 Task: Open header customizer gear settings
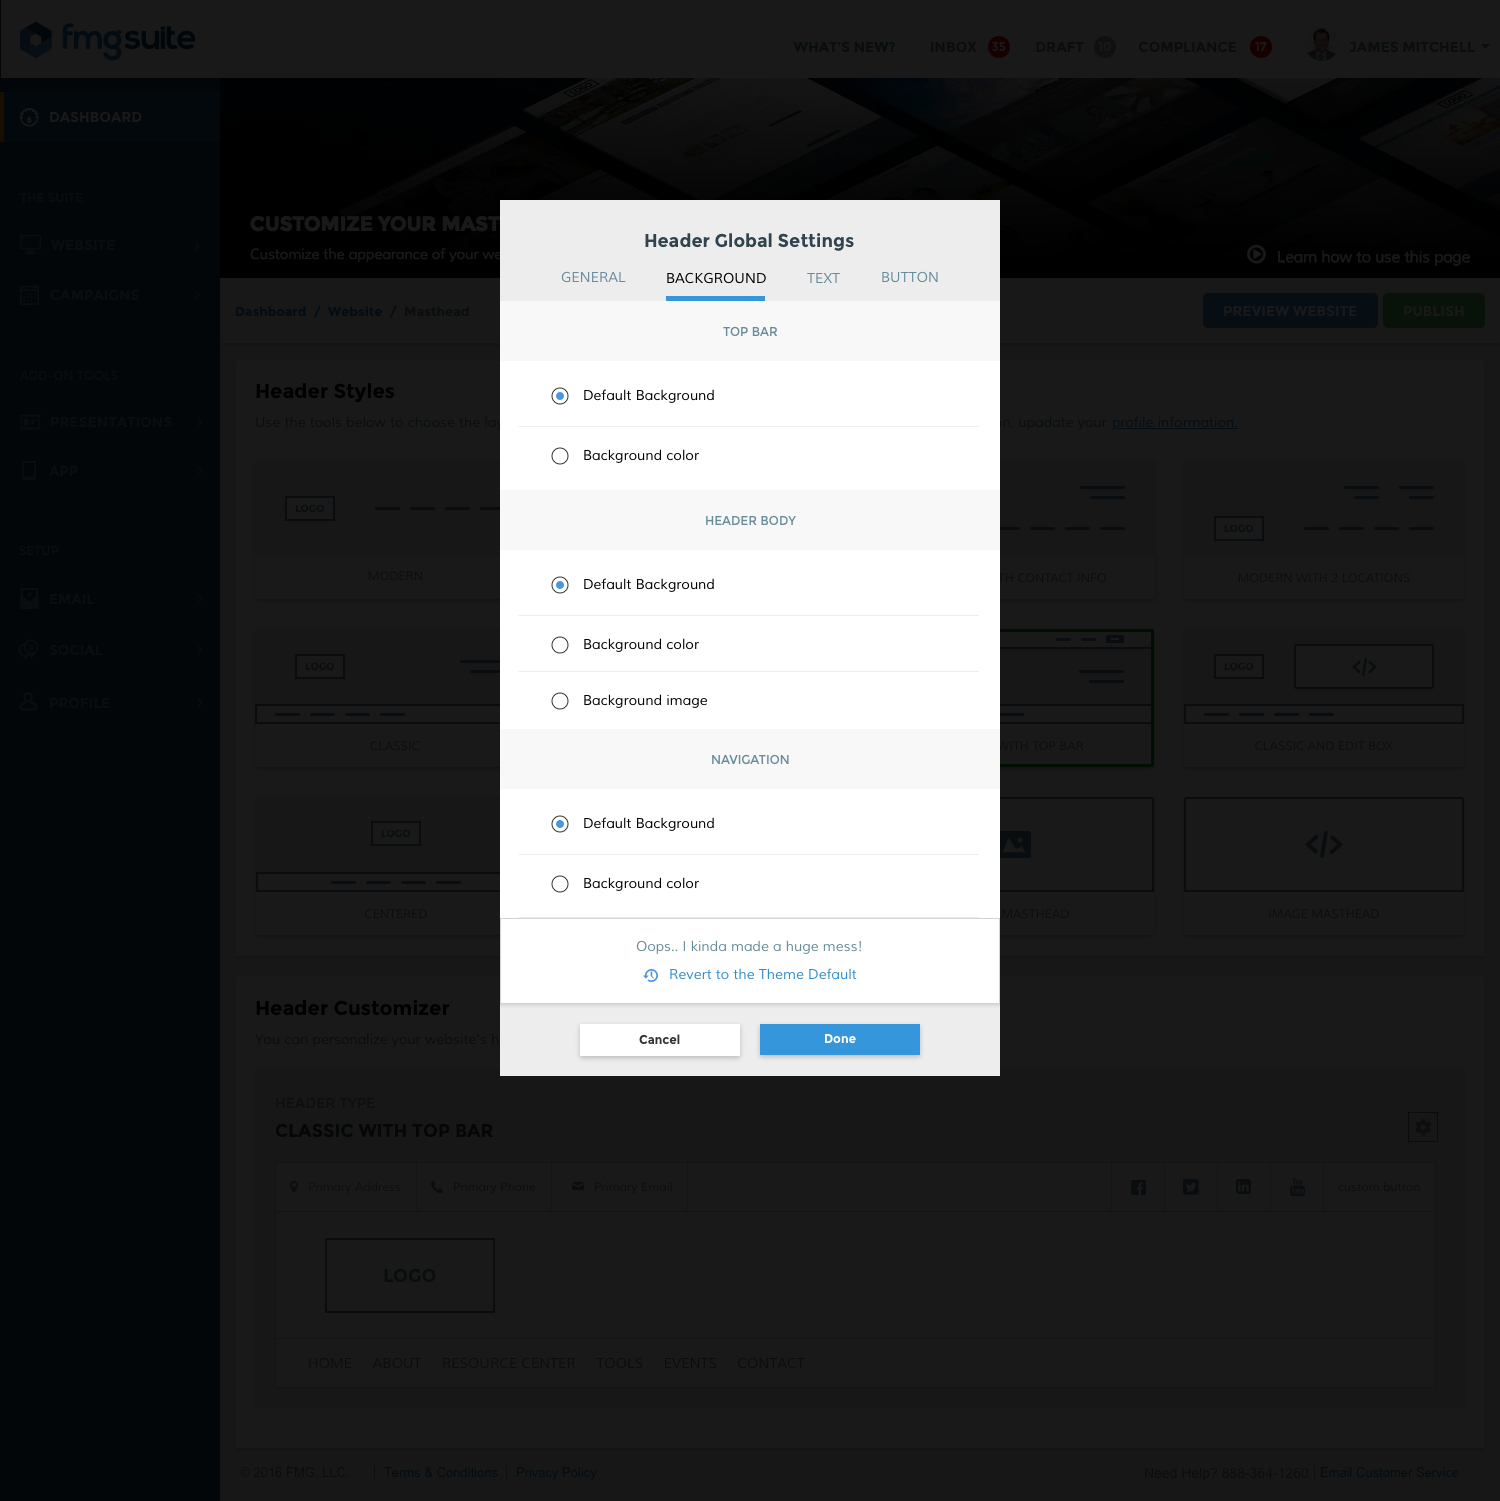(1422, 1127)
